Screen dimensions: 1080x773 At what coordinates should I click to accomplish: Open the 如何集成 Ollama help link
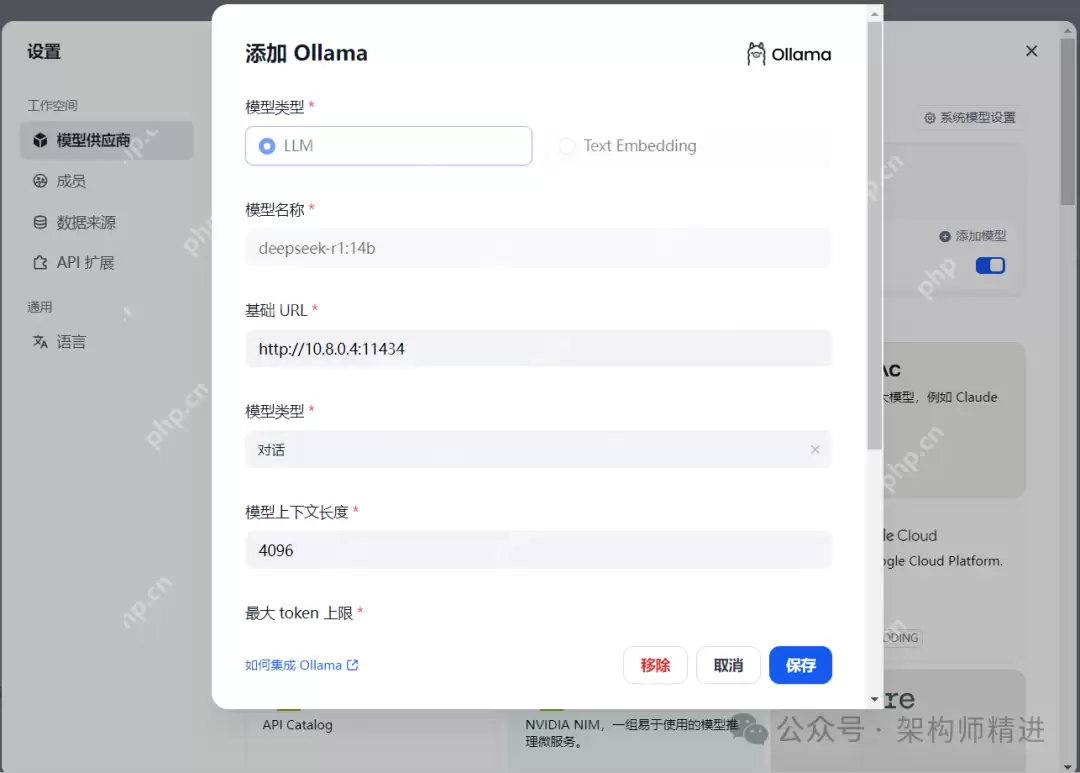click(301, 664)
